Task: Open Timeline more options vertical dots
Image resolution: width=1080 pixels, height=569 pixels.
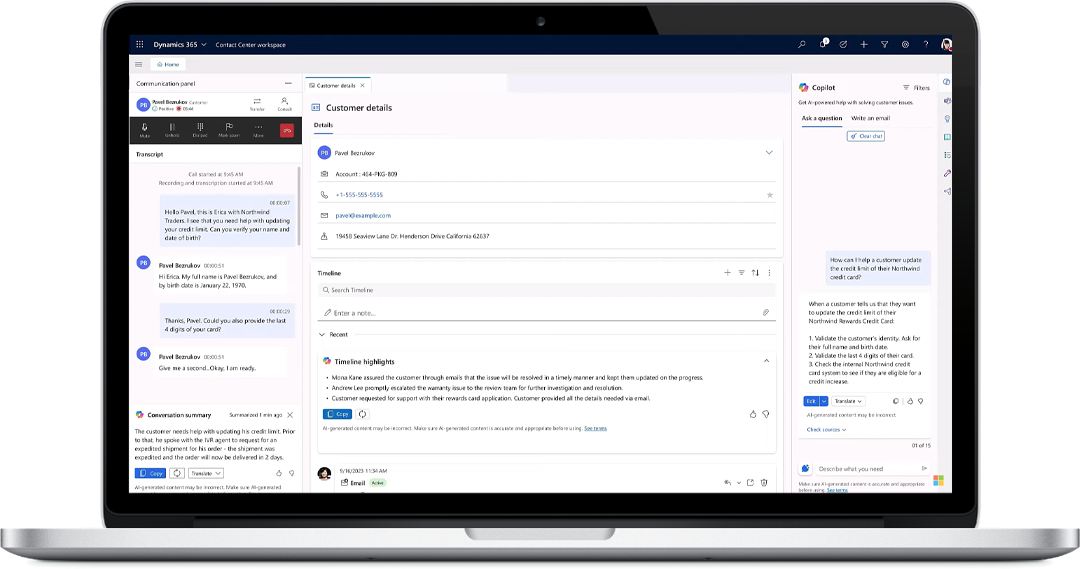Action: point(769,273)
